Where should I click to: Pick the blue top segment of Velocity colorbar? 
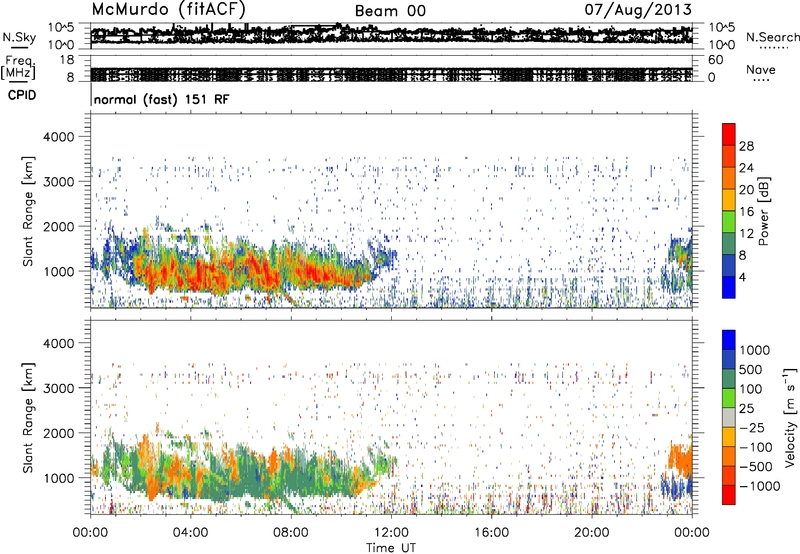pos(729,340)
